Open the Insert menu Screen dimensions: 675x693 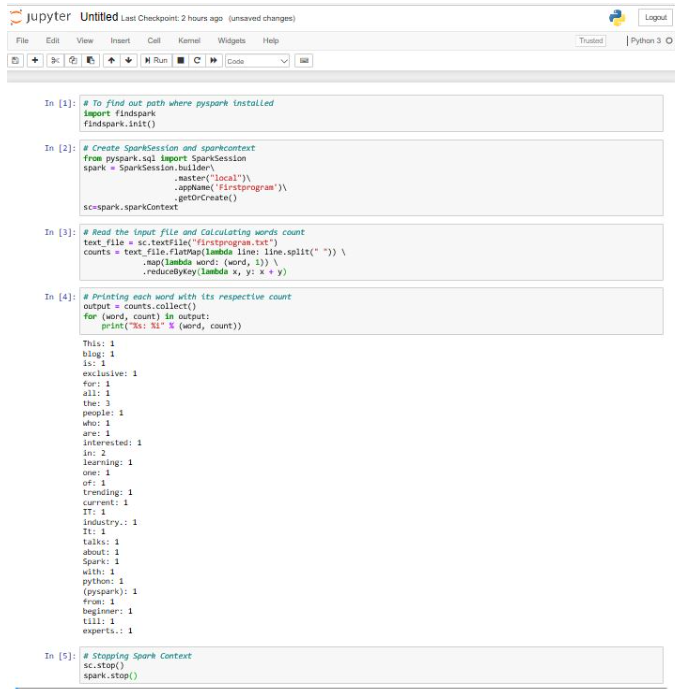pos(120,41)
